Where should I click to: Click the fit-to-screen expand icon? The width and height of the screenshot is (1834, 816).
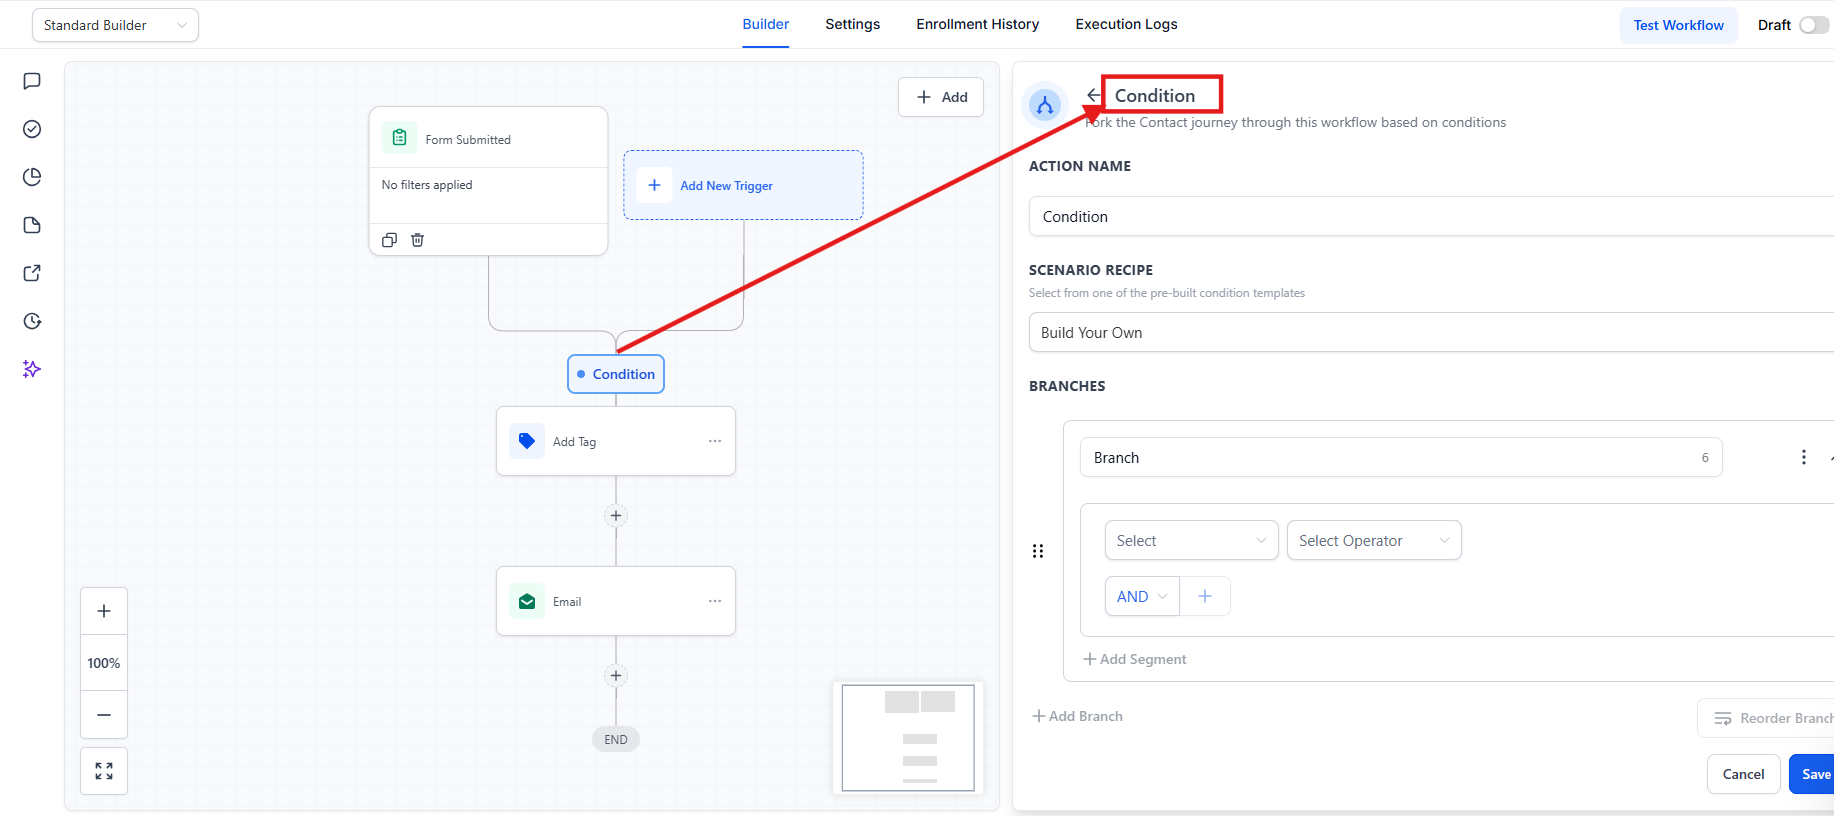click(104, 771)
